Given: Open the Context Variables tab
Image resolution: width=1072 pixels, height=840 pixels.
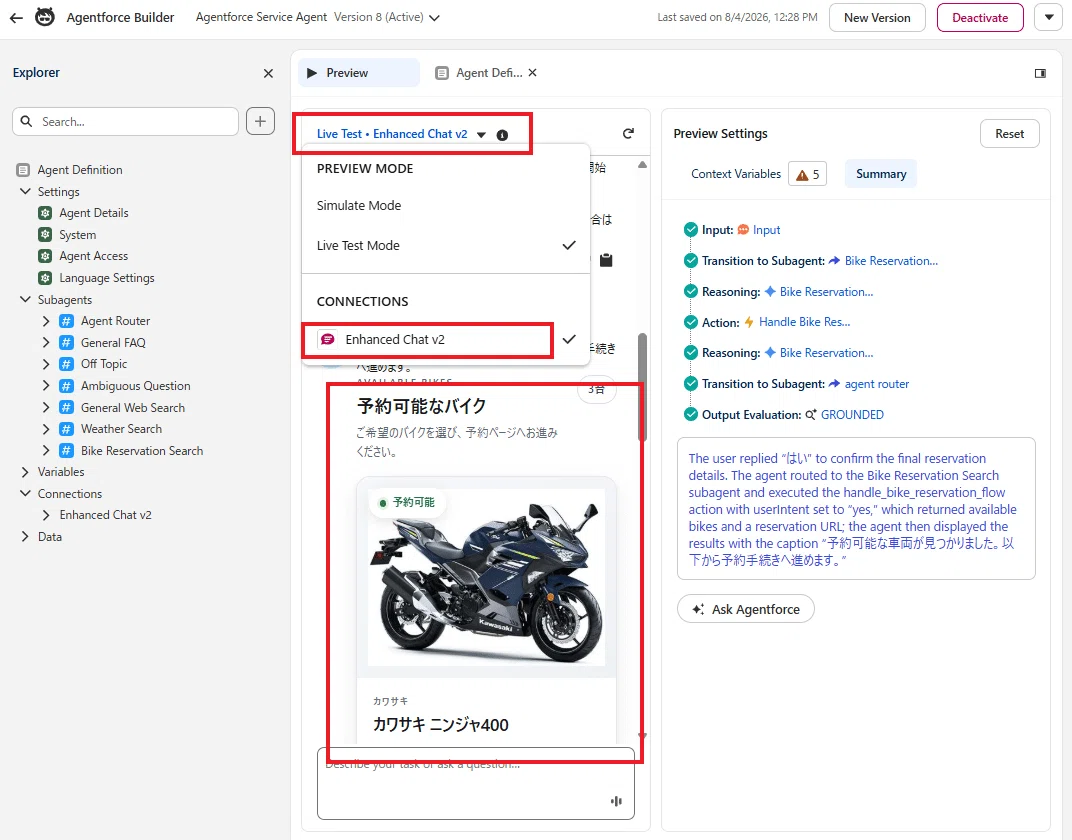Looking at the screenshot, I should (x=736, y=174).
